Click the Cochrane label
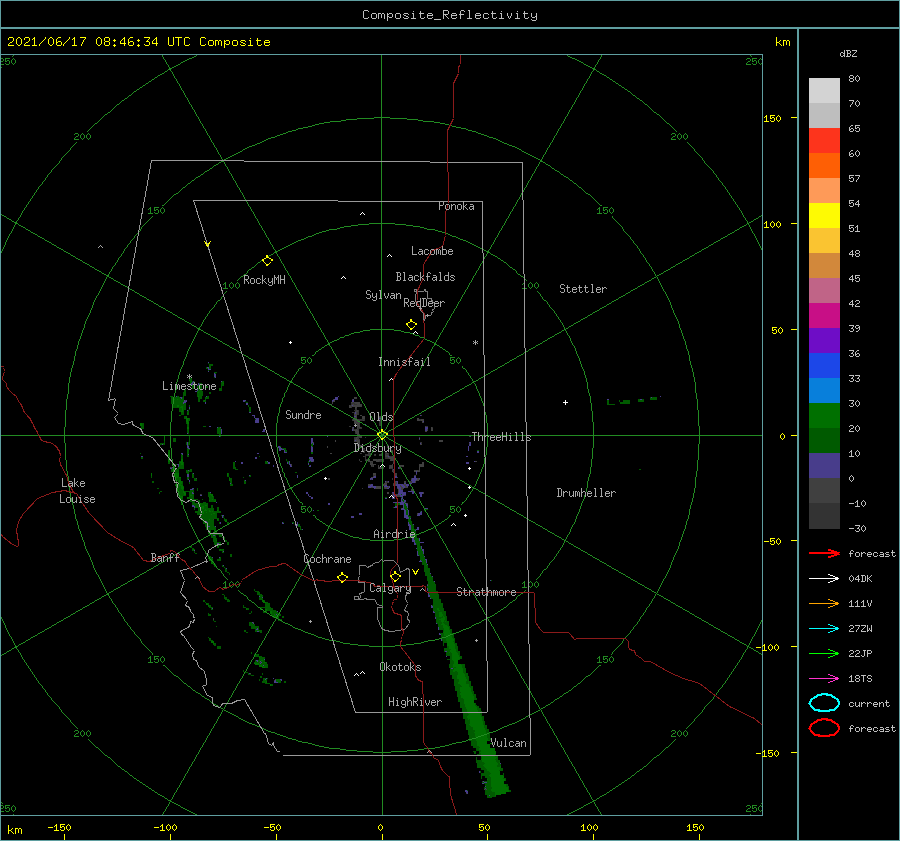The width and height of the screenshot is (900, 841). point(327,559)
